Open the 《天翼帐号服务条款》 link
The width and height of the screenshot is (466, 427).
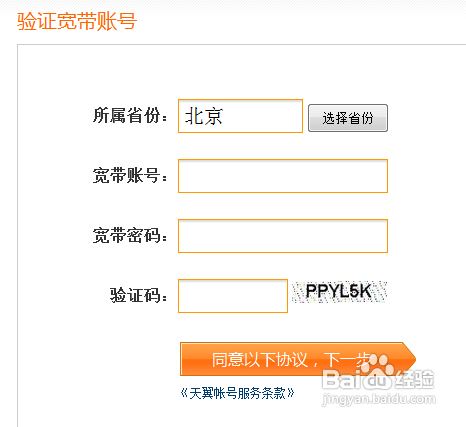pos(237,393)
